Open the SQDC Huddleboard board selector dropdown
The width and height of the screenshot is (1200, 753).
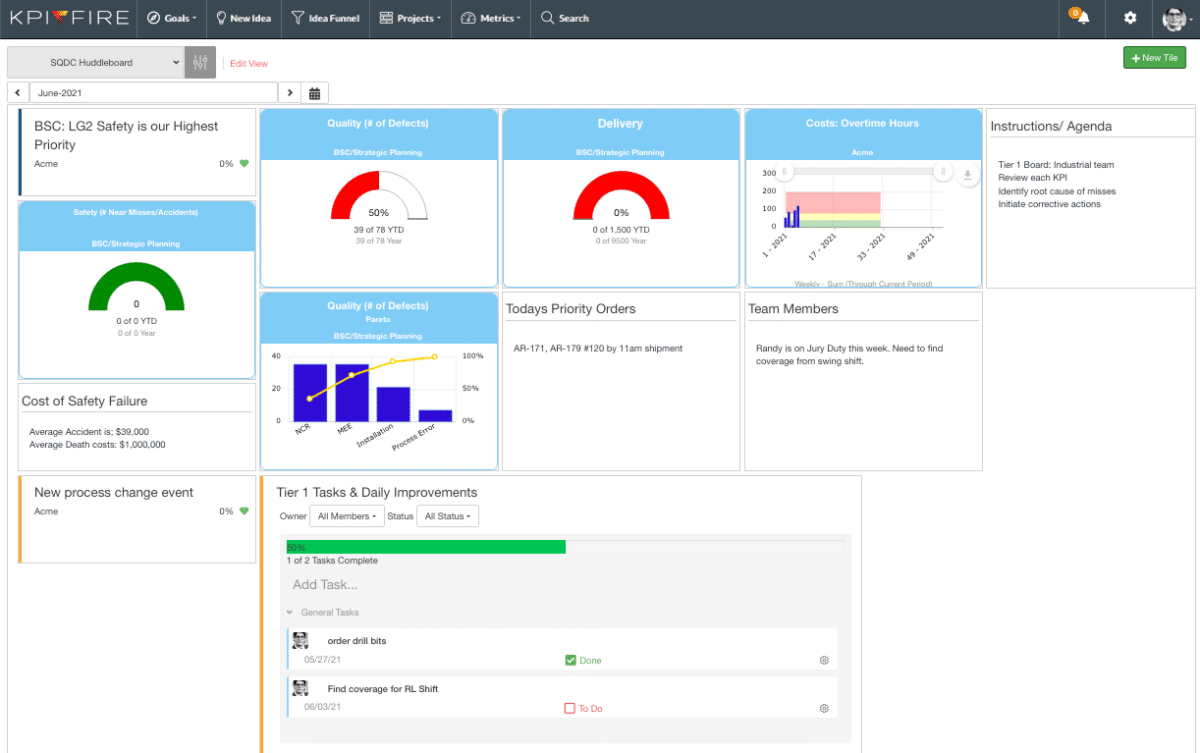95,62
